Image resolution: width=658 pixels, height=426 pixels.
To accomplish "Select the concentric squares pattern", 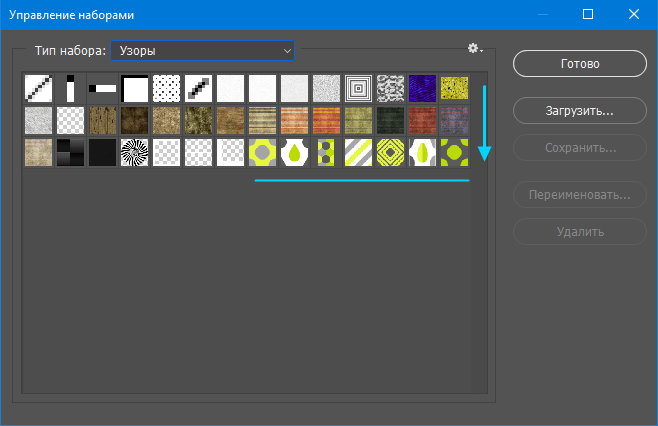I will (358, 89).
